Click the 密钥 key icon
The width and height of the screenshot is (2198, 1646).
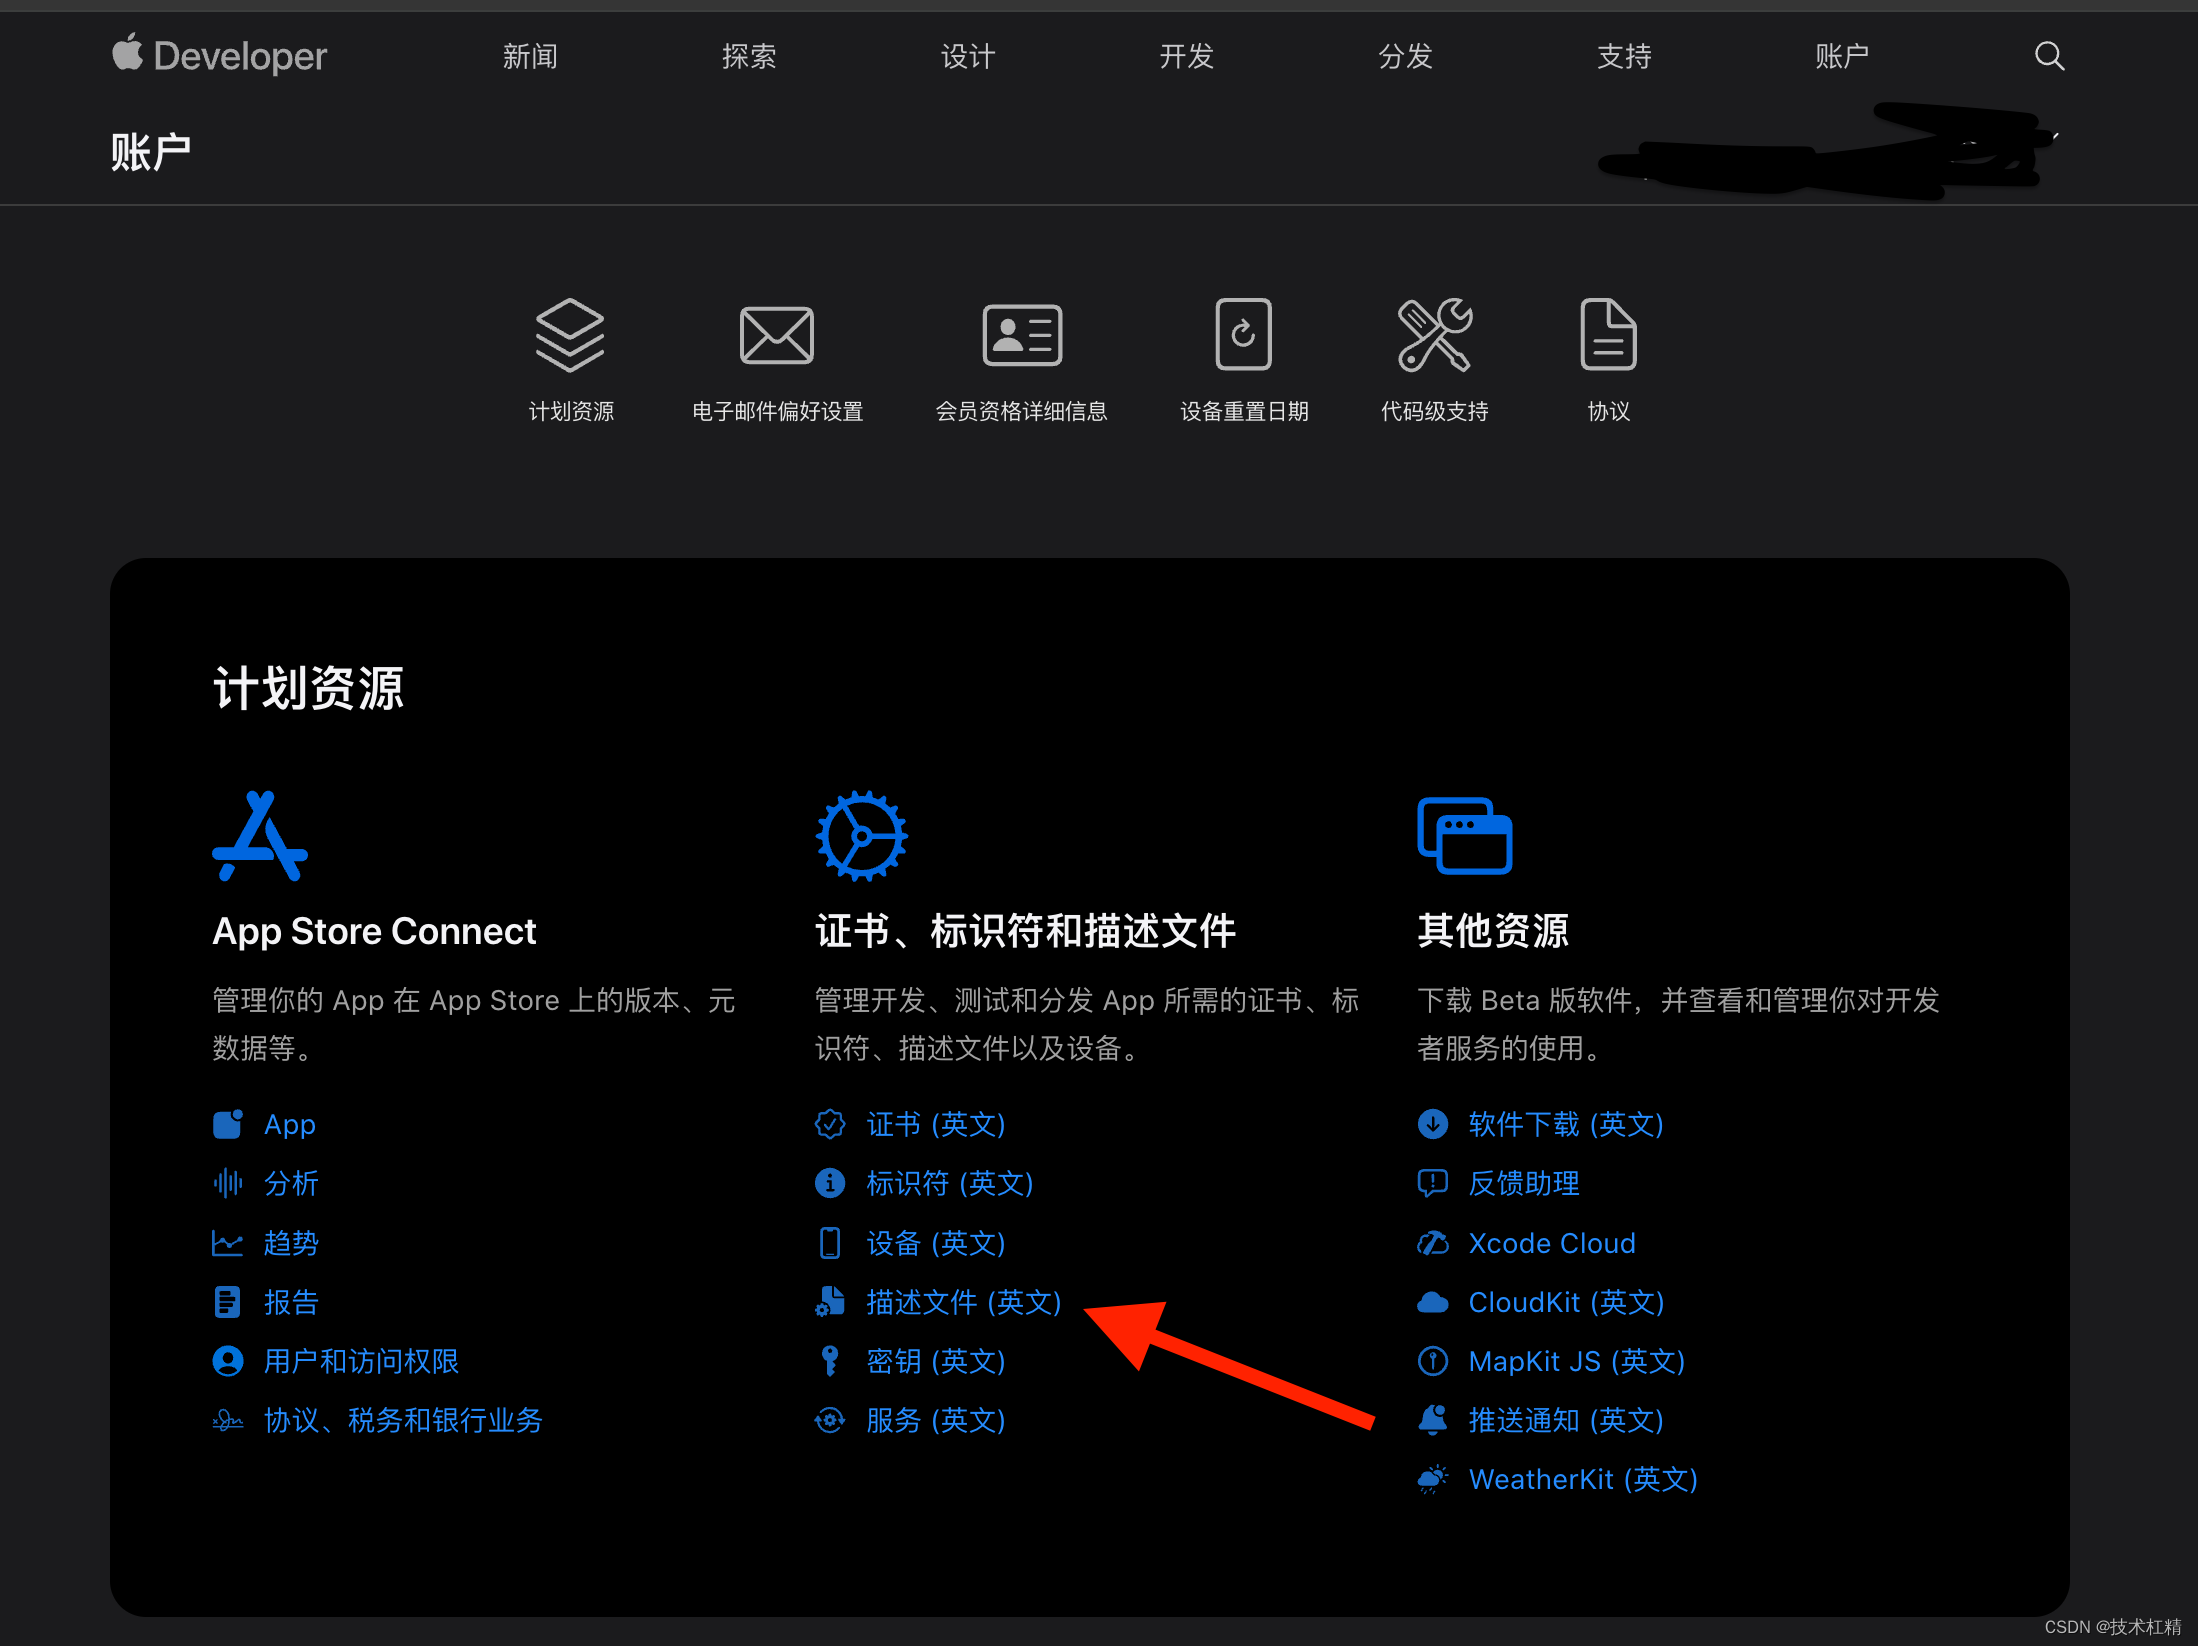830,1361
